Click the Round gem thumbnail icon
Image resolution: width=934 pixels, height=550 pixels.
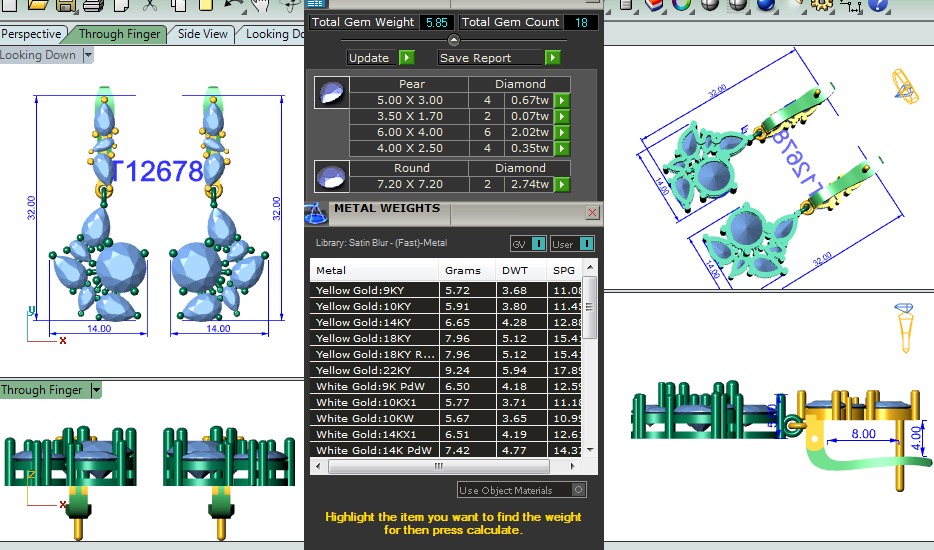[331, 176]
